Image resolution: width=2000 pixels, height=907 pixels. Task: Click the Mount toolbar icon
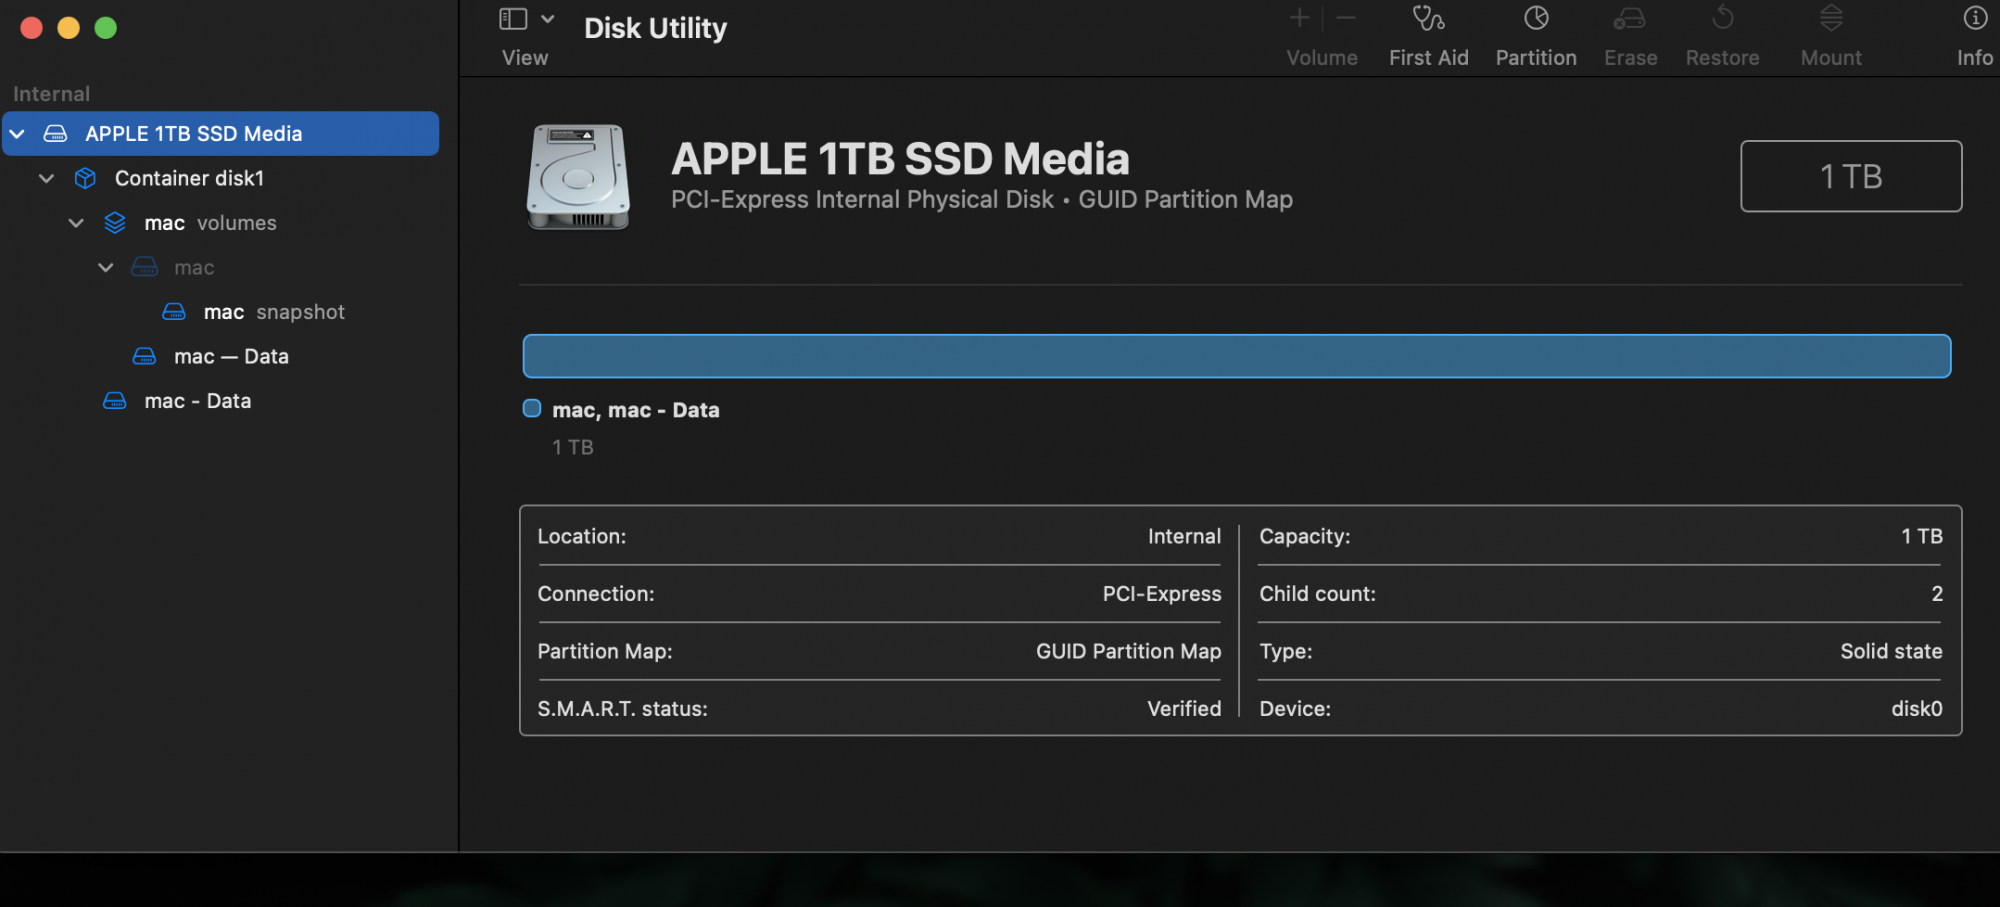tap(1831, 18)
